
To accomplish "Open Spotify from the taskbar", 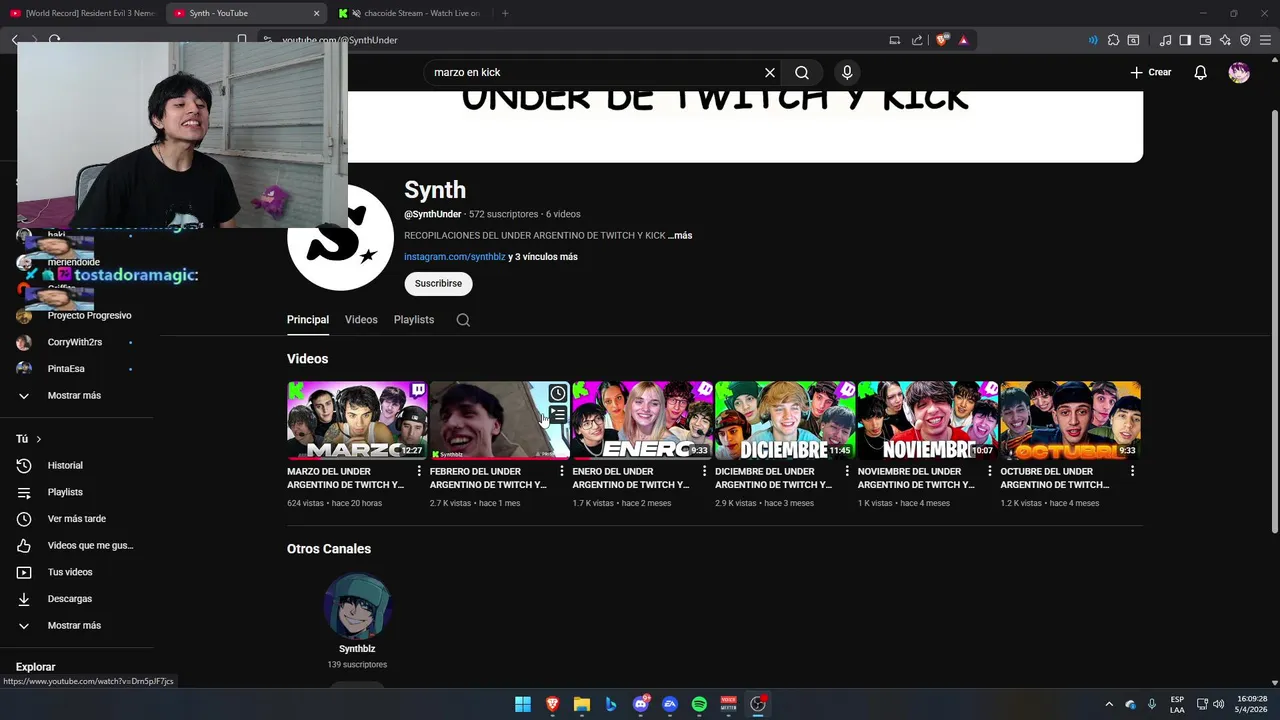I will (699, 704).
